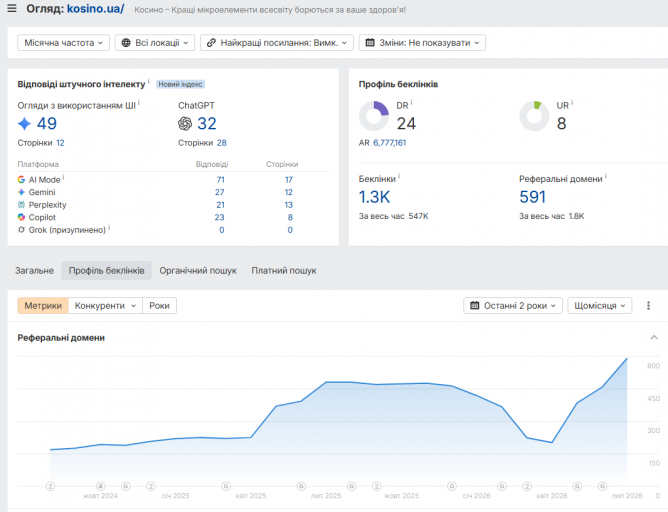
Task: Click info icon next to Беклінки
Action: click(x=399, y=175)
